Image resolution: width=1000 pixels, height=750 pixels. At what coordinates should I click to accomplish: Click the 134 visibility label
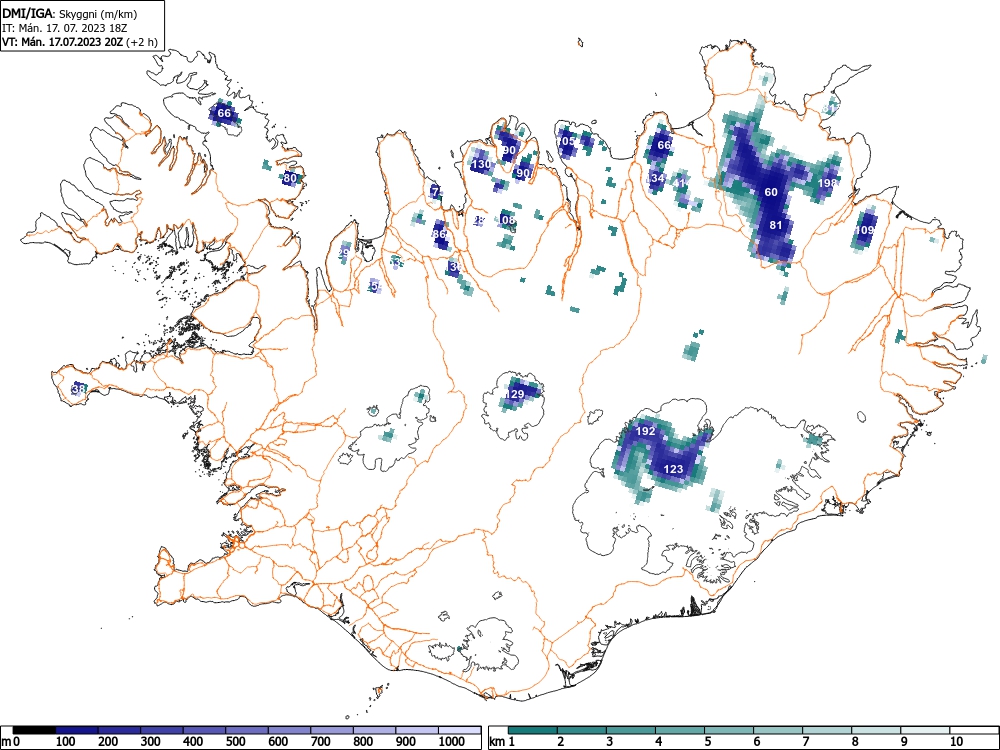point(655,179)
